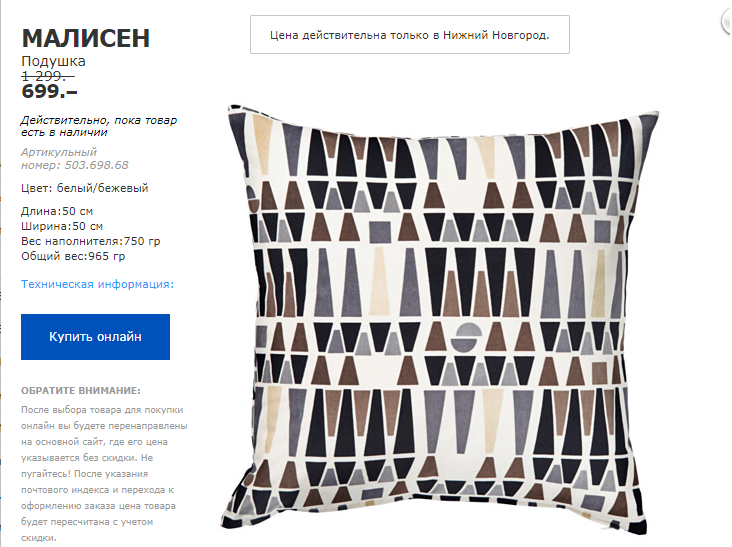Click the Общий вес: 965 гр line
Image resolution: width=732 pixels, height=547 pixels.
point(73,256)
